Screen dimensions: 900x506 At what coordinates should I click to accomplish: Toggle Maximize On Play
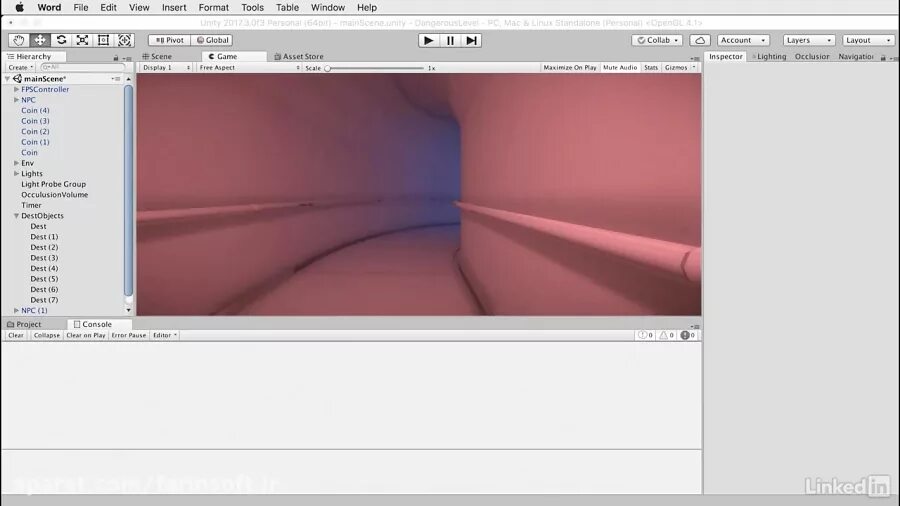(570, 68)
